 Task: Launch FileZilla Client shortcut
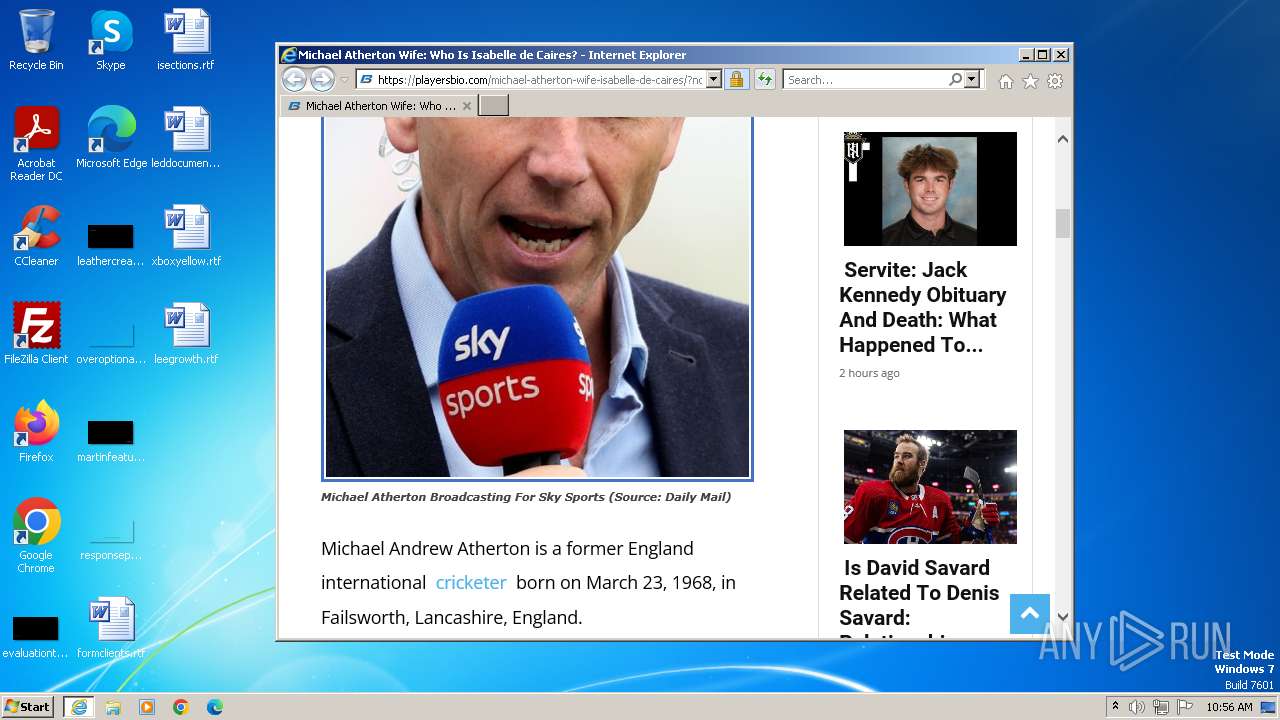pyautogui.click(x=36, y=334)
